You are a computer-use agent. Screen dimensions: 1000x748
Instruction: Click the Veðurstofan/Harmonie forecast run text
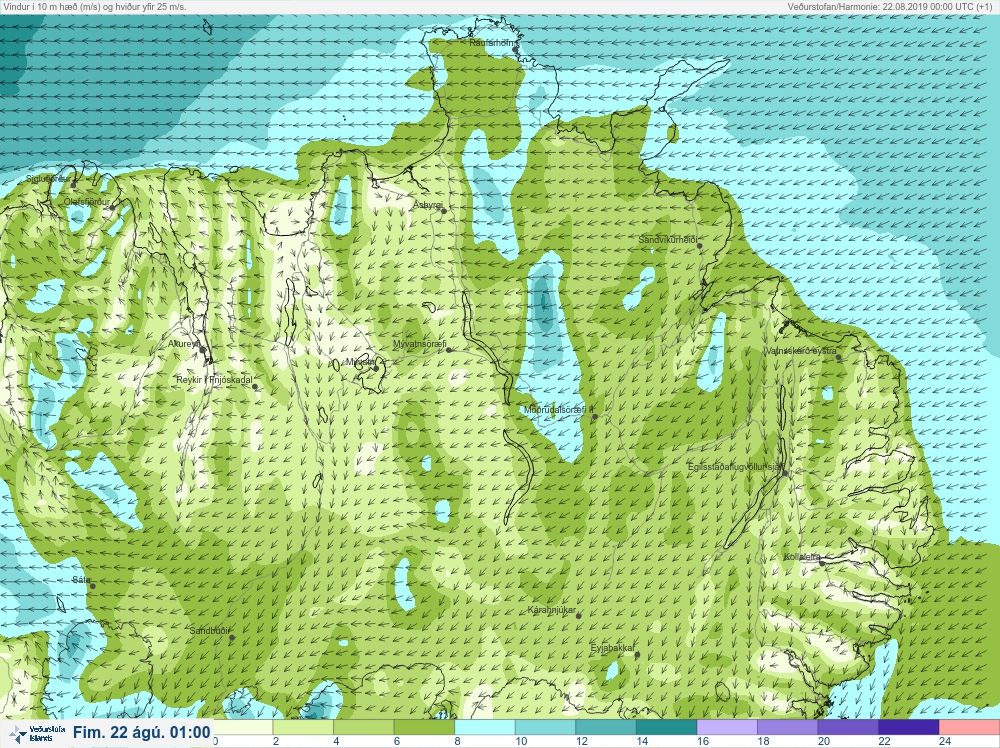[x=892, y=7]
